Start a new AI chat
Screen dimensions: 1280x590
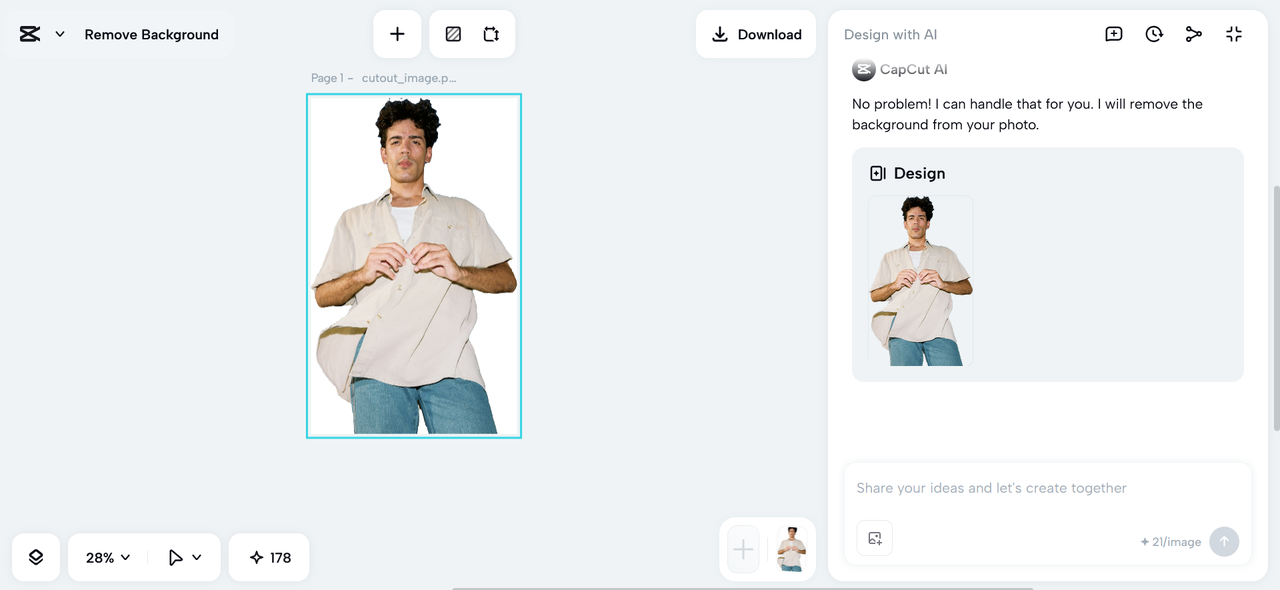[x=1114, y=34]
